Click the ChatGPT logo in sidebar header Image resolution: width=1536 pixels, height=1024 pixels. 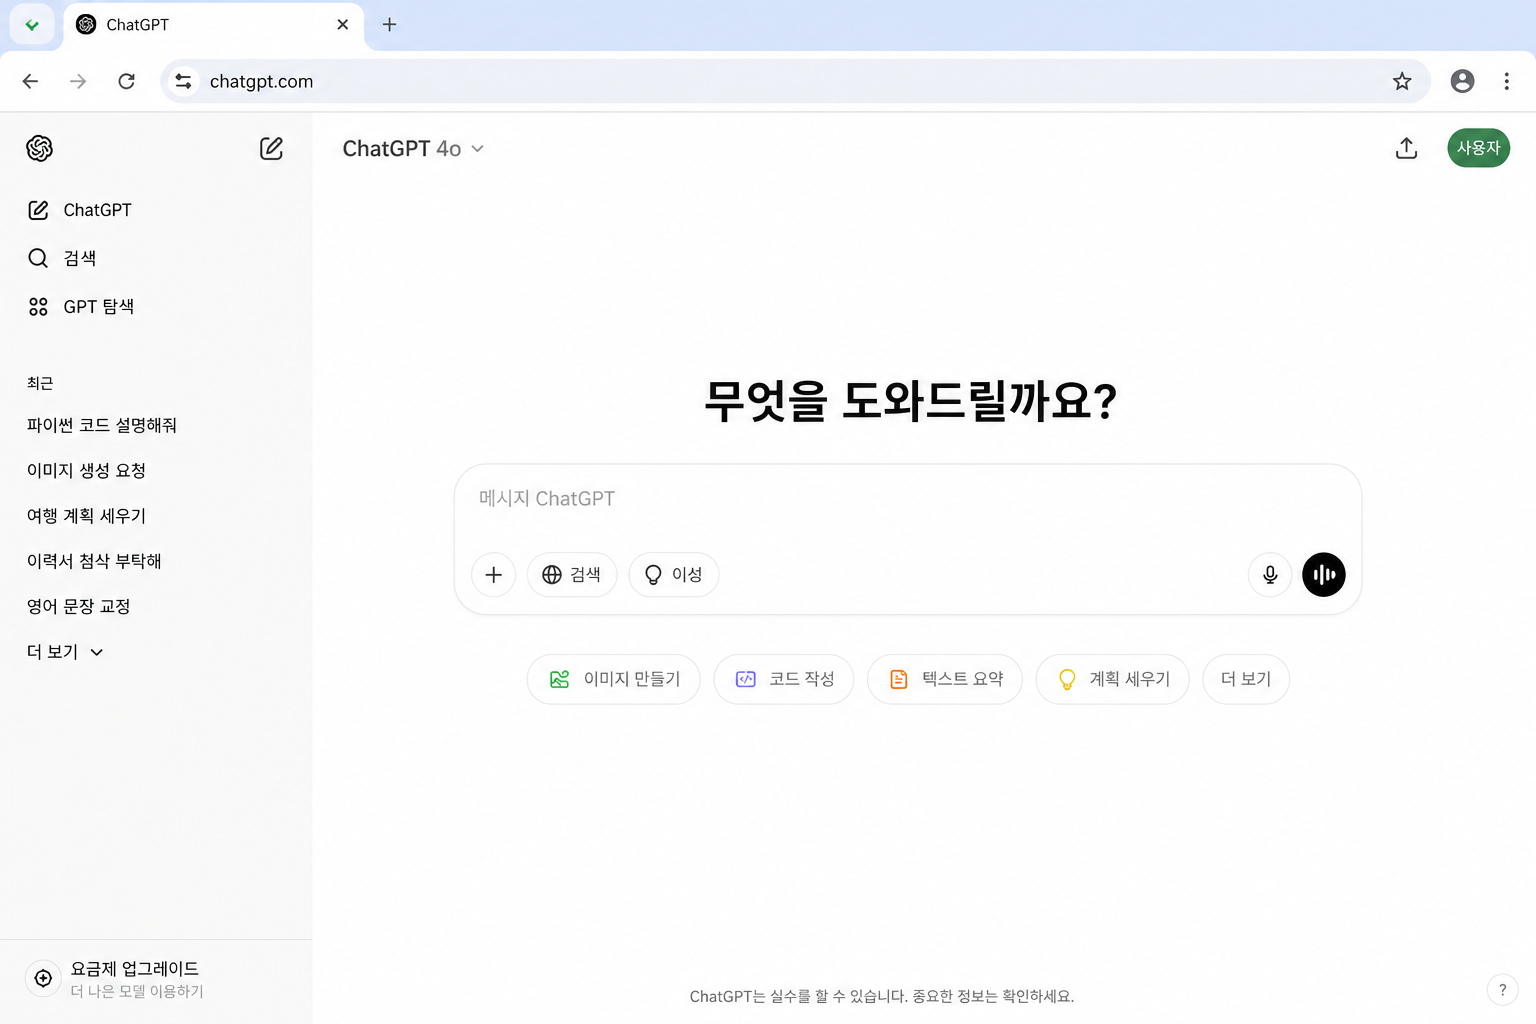39,148
